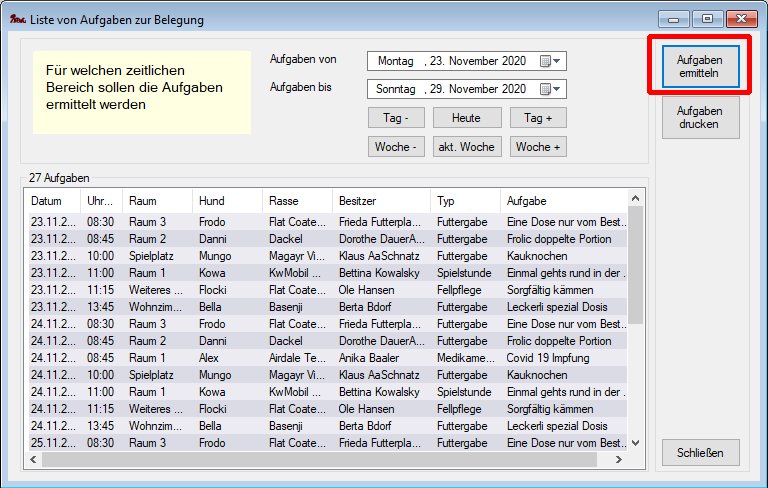
Task: Go back one week with 'Woche -'
Action: point(396,147)
